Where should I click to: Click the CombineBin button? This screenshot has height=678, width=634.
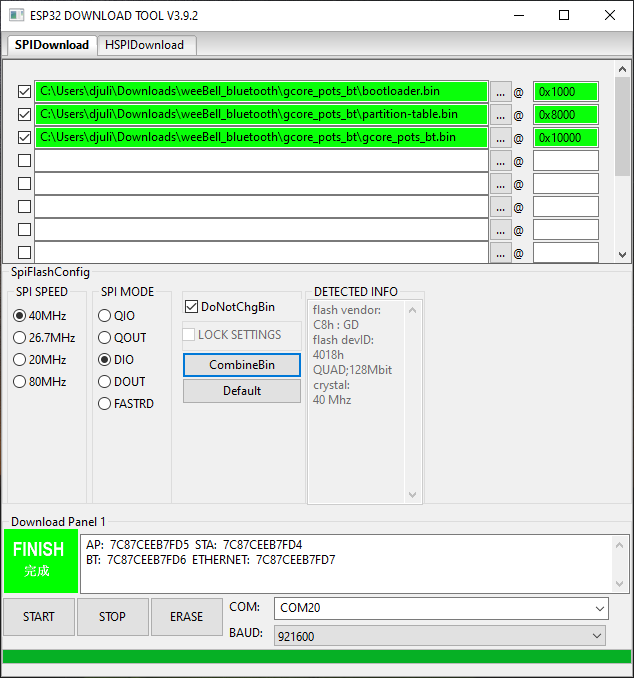tap(242, 365)
